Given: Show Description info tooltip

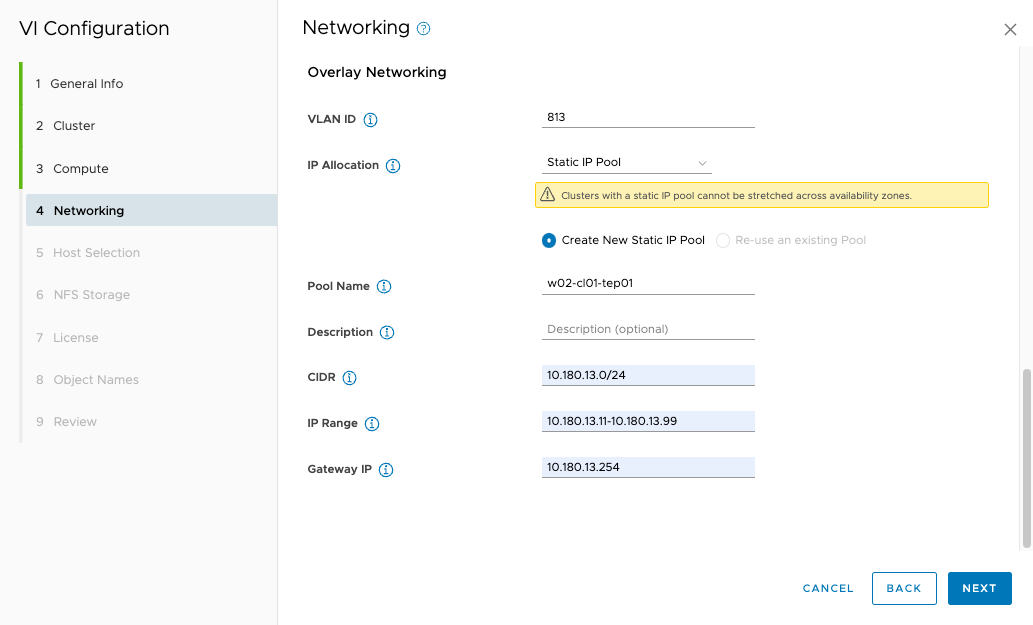Looking at the screenshot, I should [387, 333].
